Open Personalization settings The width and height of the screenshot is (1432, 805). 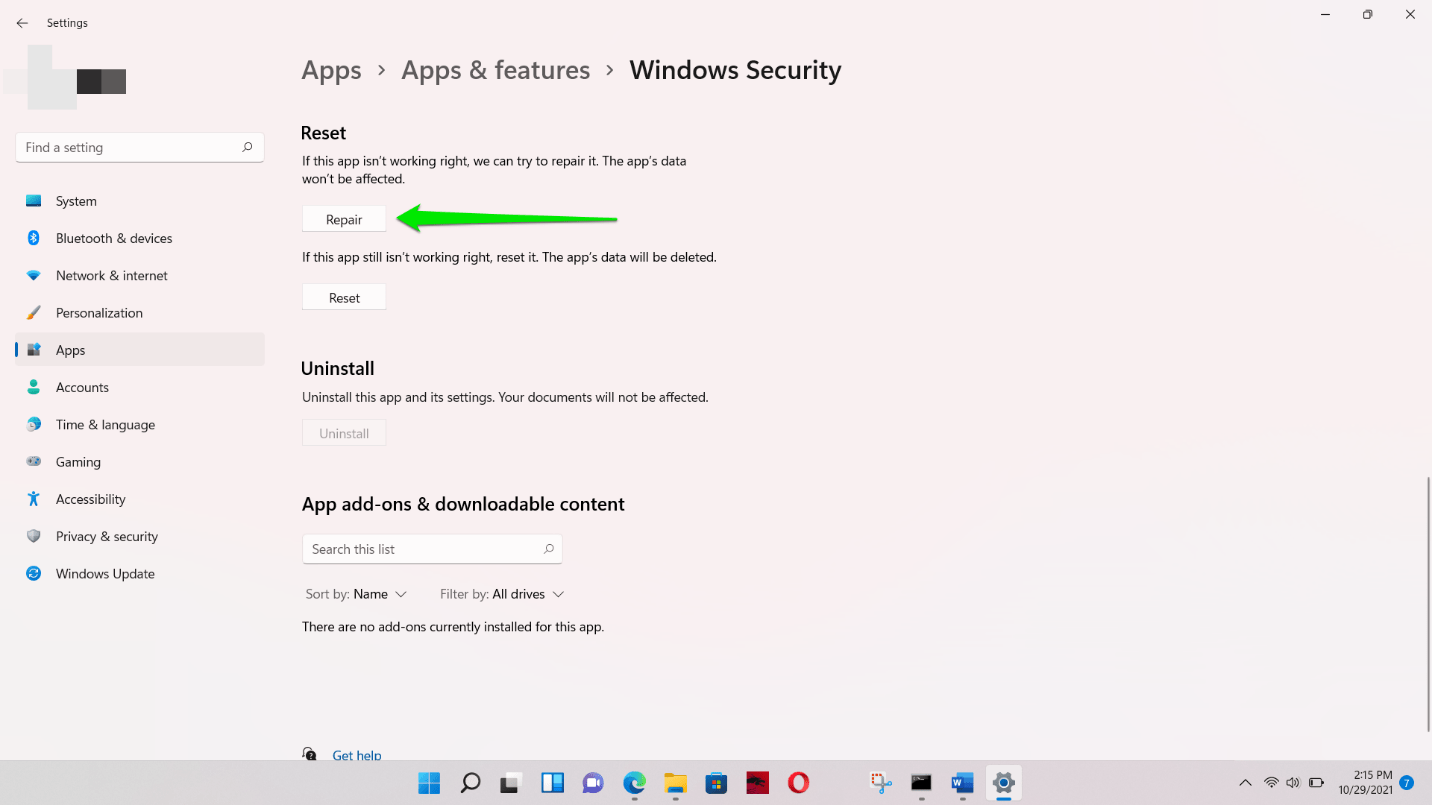98,312
